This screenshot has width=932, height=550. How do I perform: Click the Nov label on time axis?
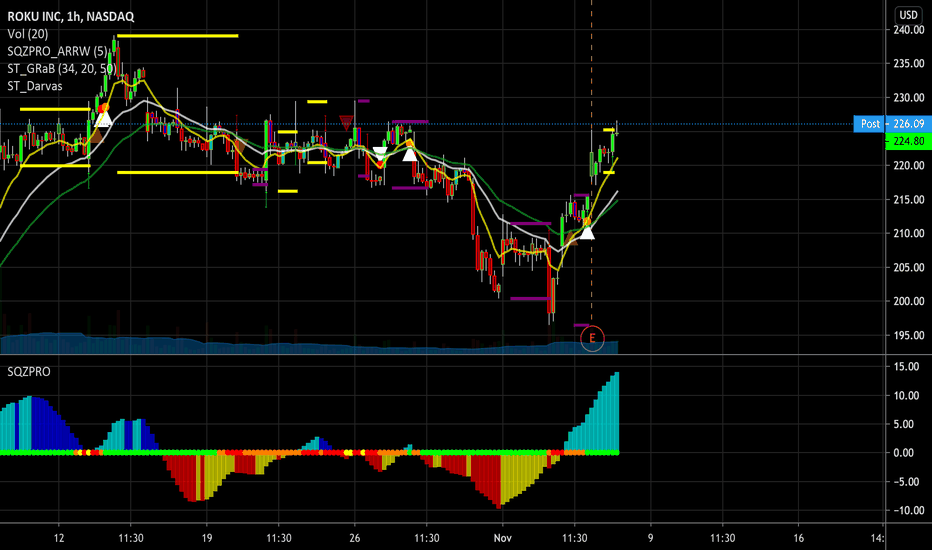click(502, 538)
